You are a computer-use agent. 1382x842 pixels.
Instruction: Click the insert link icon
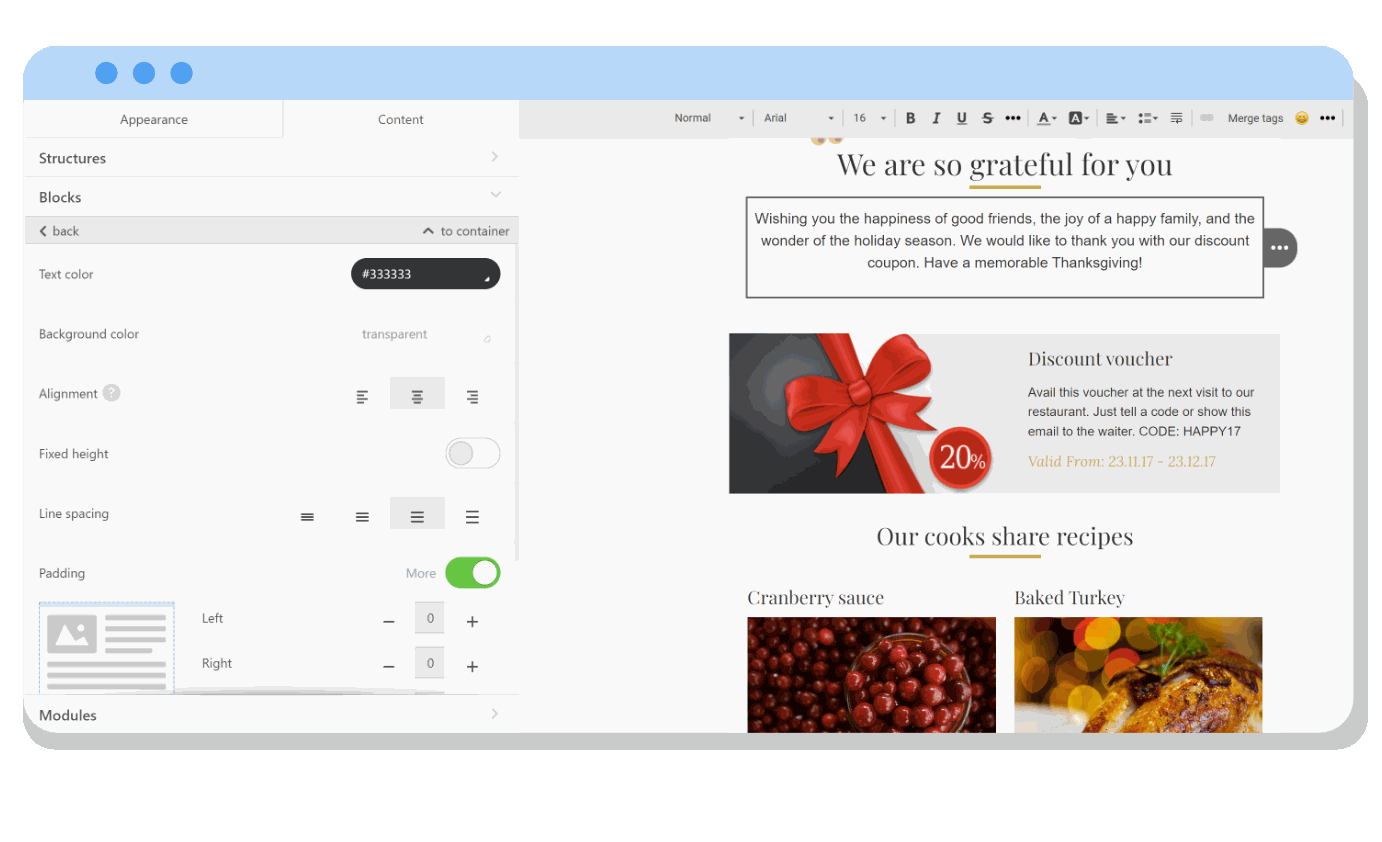[x=1207, y=118]
